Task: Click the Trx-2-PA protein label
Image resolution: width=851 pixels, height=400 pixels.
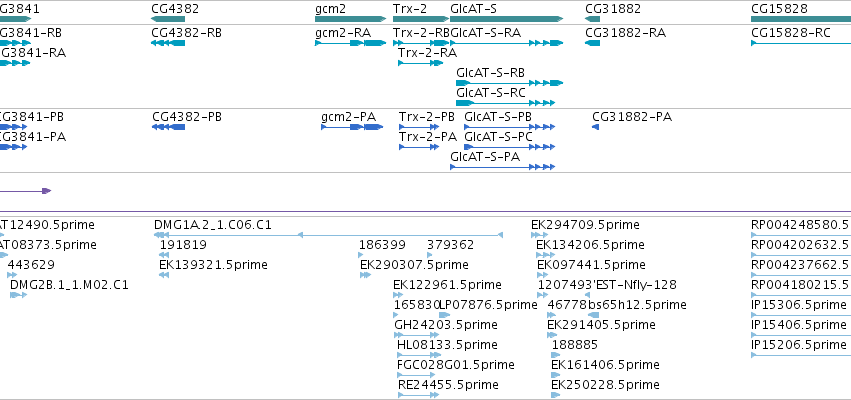Action: pos(427,137)
